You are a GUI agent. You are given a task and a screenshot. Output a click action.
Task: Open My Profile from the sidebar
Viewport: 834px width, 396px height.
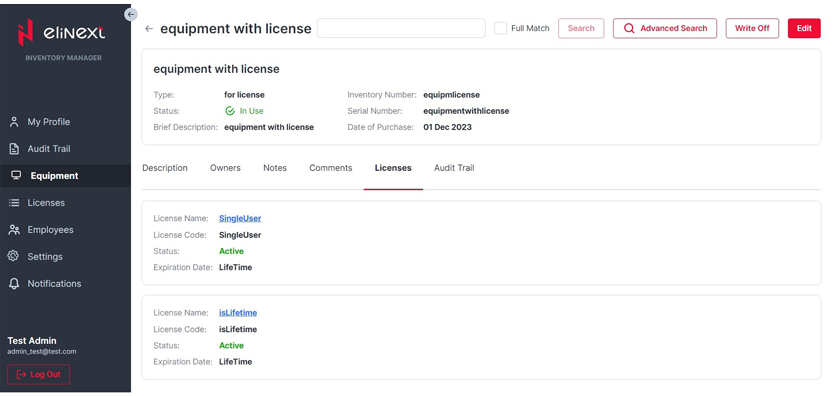(48, 122)
